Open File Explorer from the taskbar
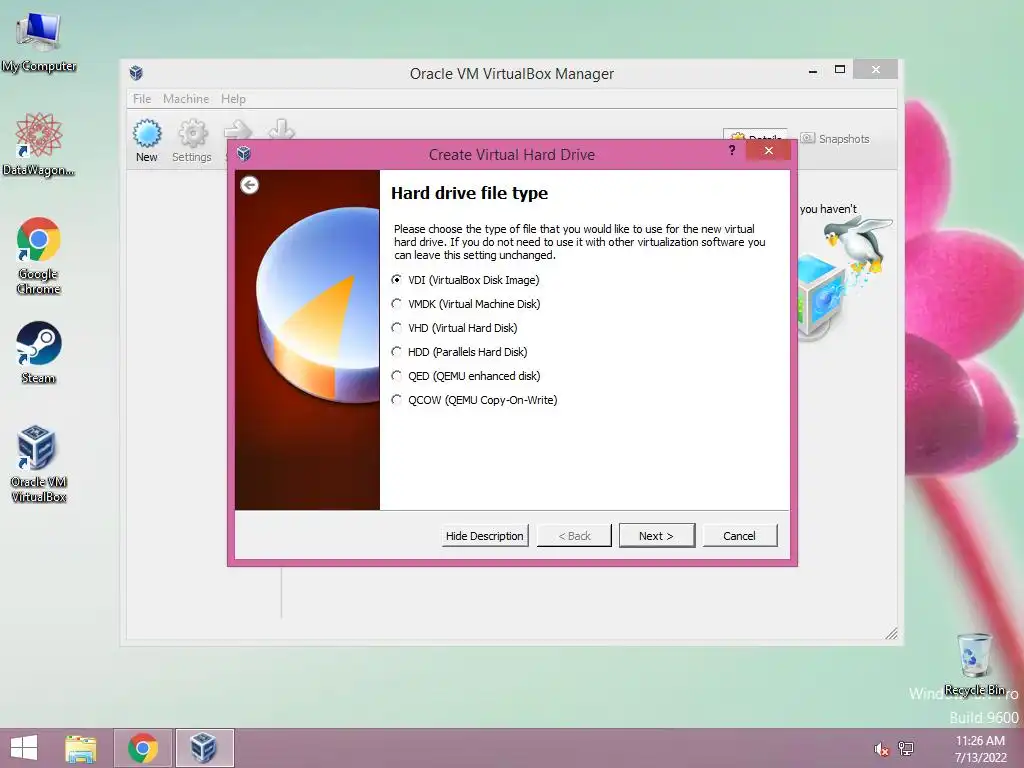This screenshot has width=1024, height=768. click(x=81, y=748)
